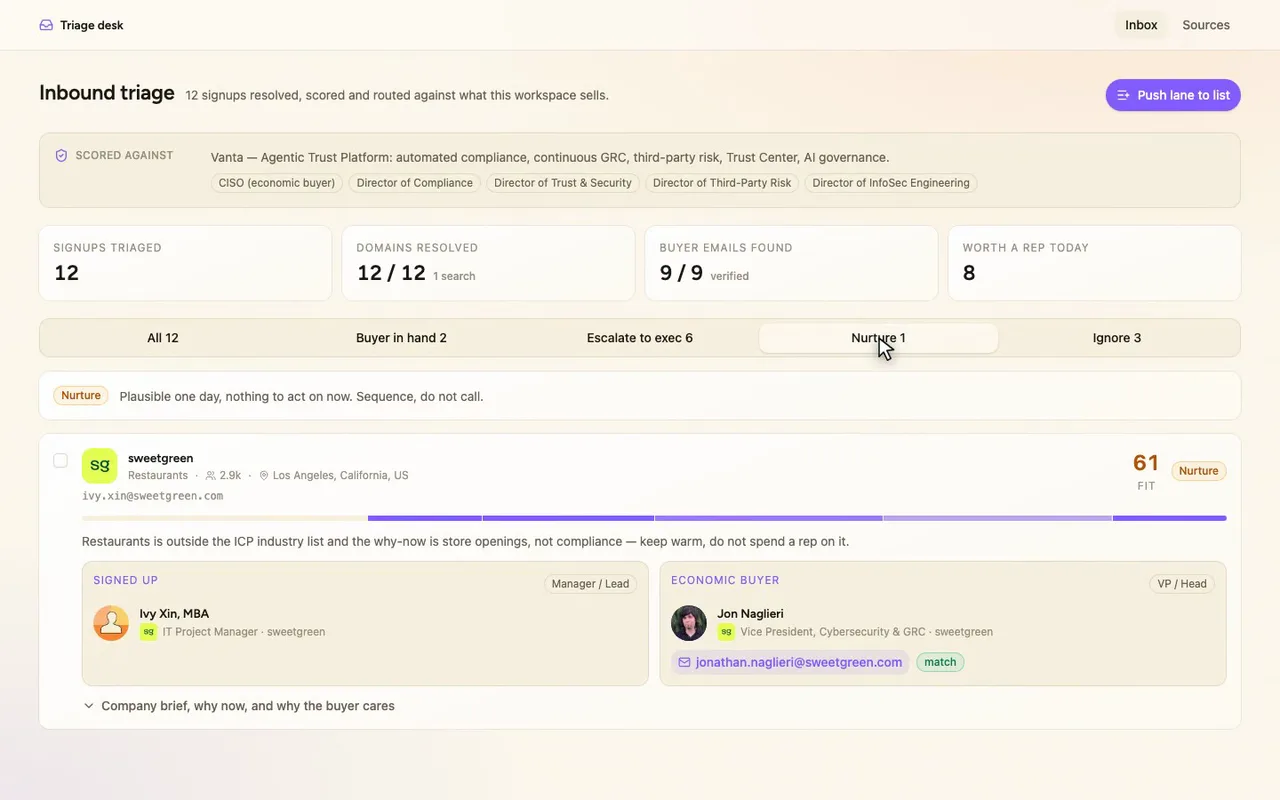
Task: Select the Nurture 1 lane tab
Action: tap(878, 338)
